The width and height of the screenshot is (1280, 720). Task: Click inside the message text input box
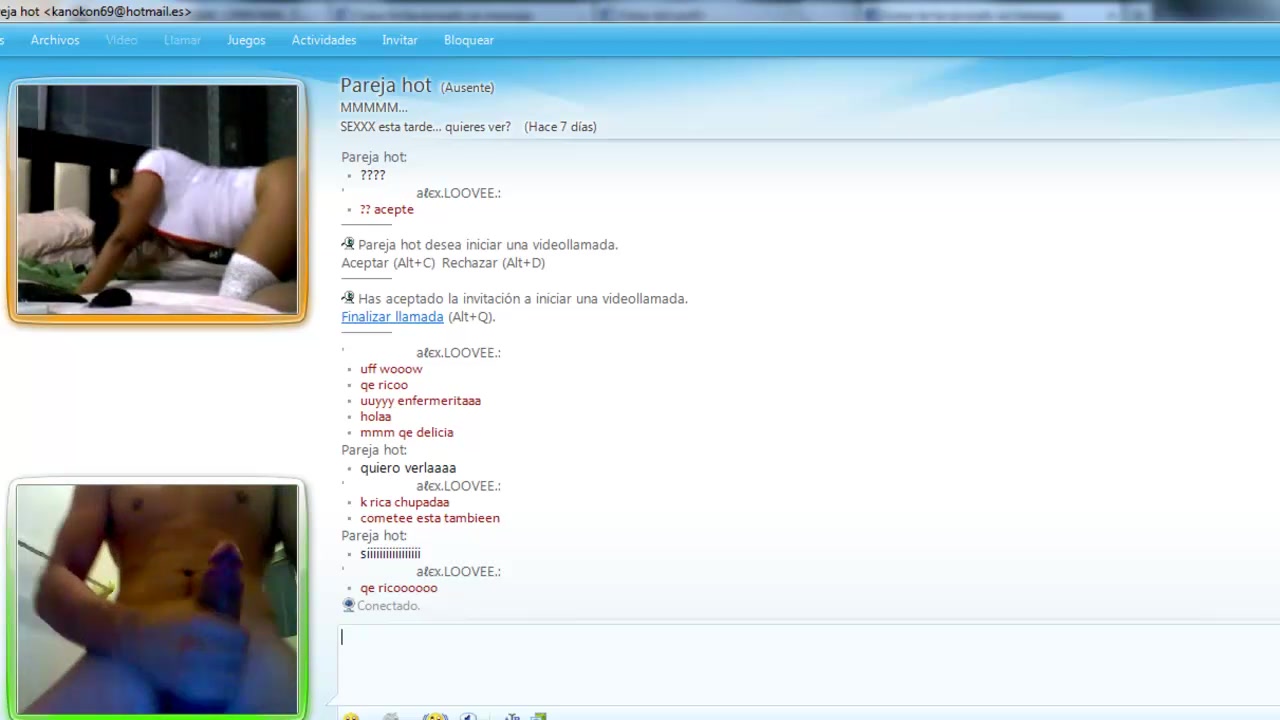pos(800,660)
